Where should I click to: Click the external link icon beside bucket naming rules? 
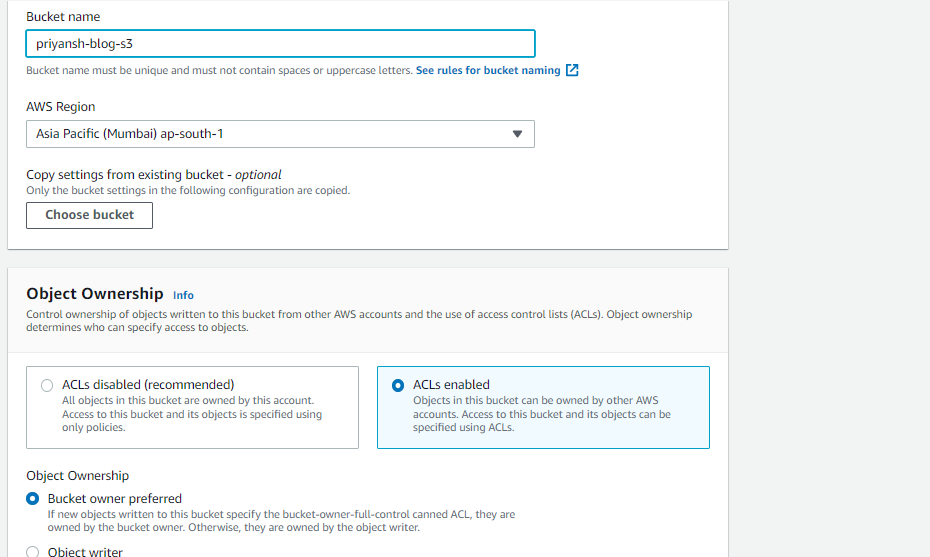[x=572, y=70]
